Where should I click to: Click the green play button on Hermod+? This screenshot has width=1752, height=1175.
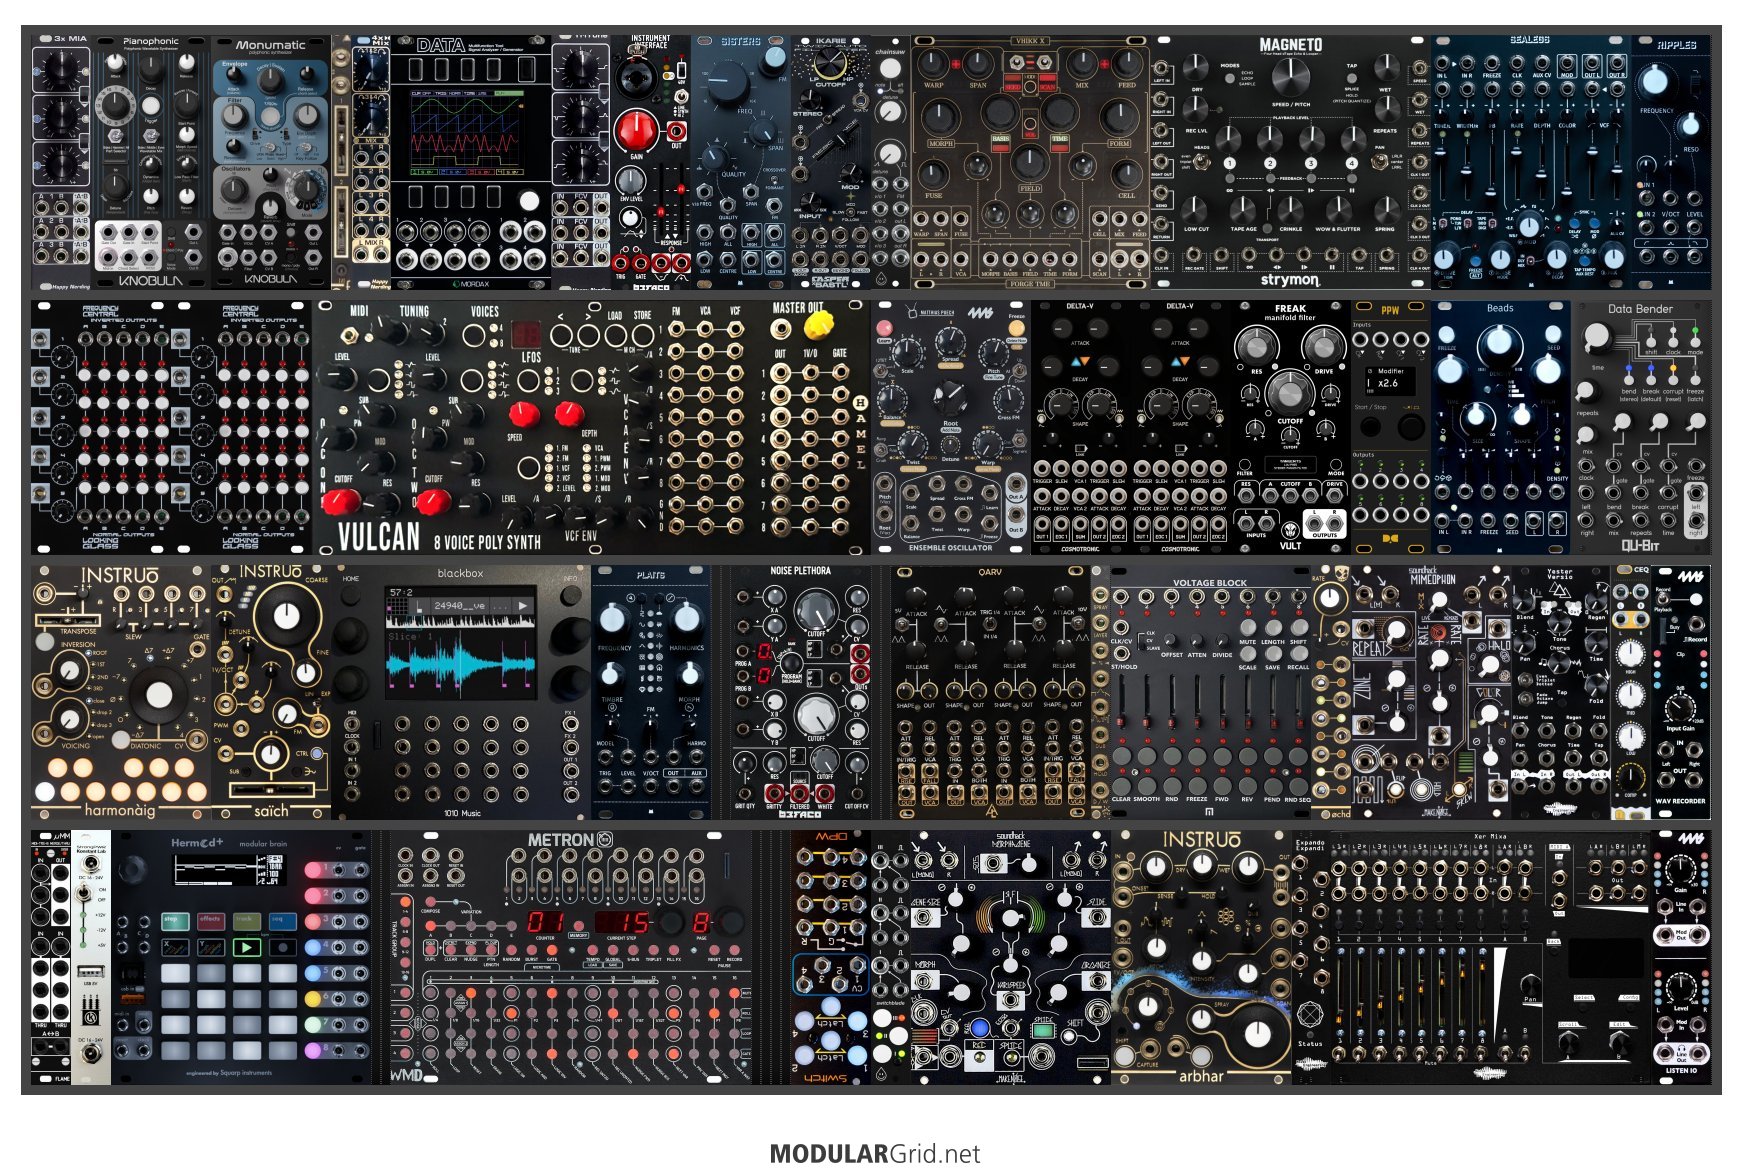pyautogui.click(x=246, y=945)
